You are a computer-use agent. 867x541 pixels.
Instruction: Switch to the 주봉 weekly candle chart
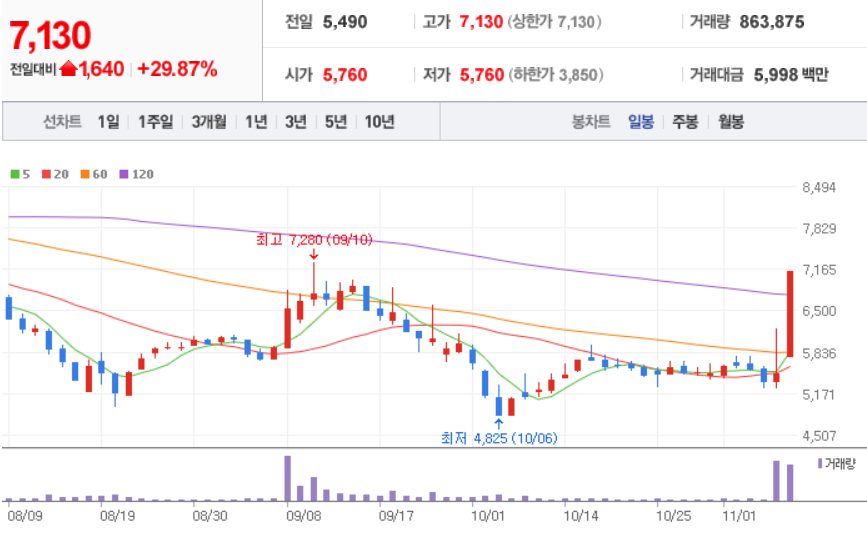(685, 121)
